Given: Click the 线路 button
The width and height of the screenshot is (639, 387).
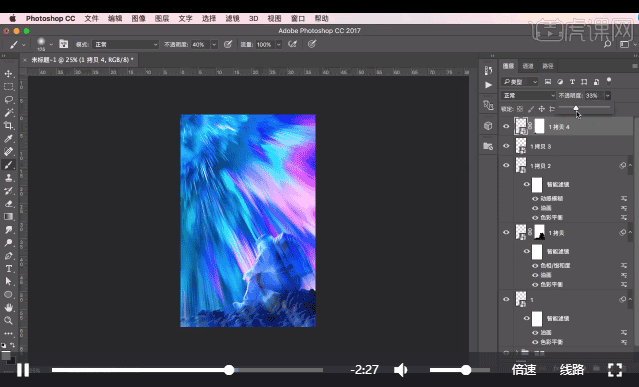Looking at the screenshot, I should [x=572, y=369].
